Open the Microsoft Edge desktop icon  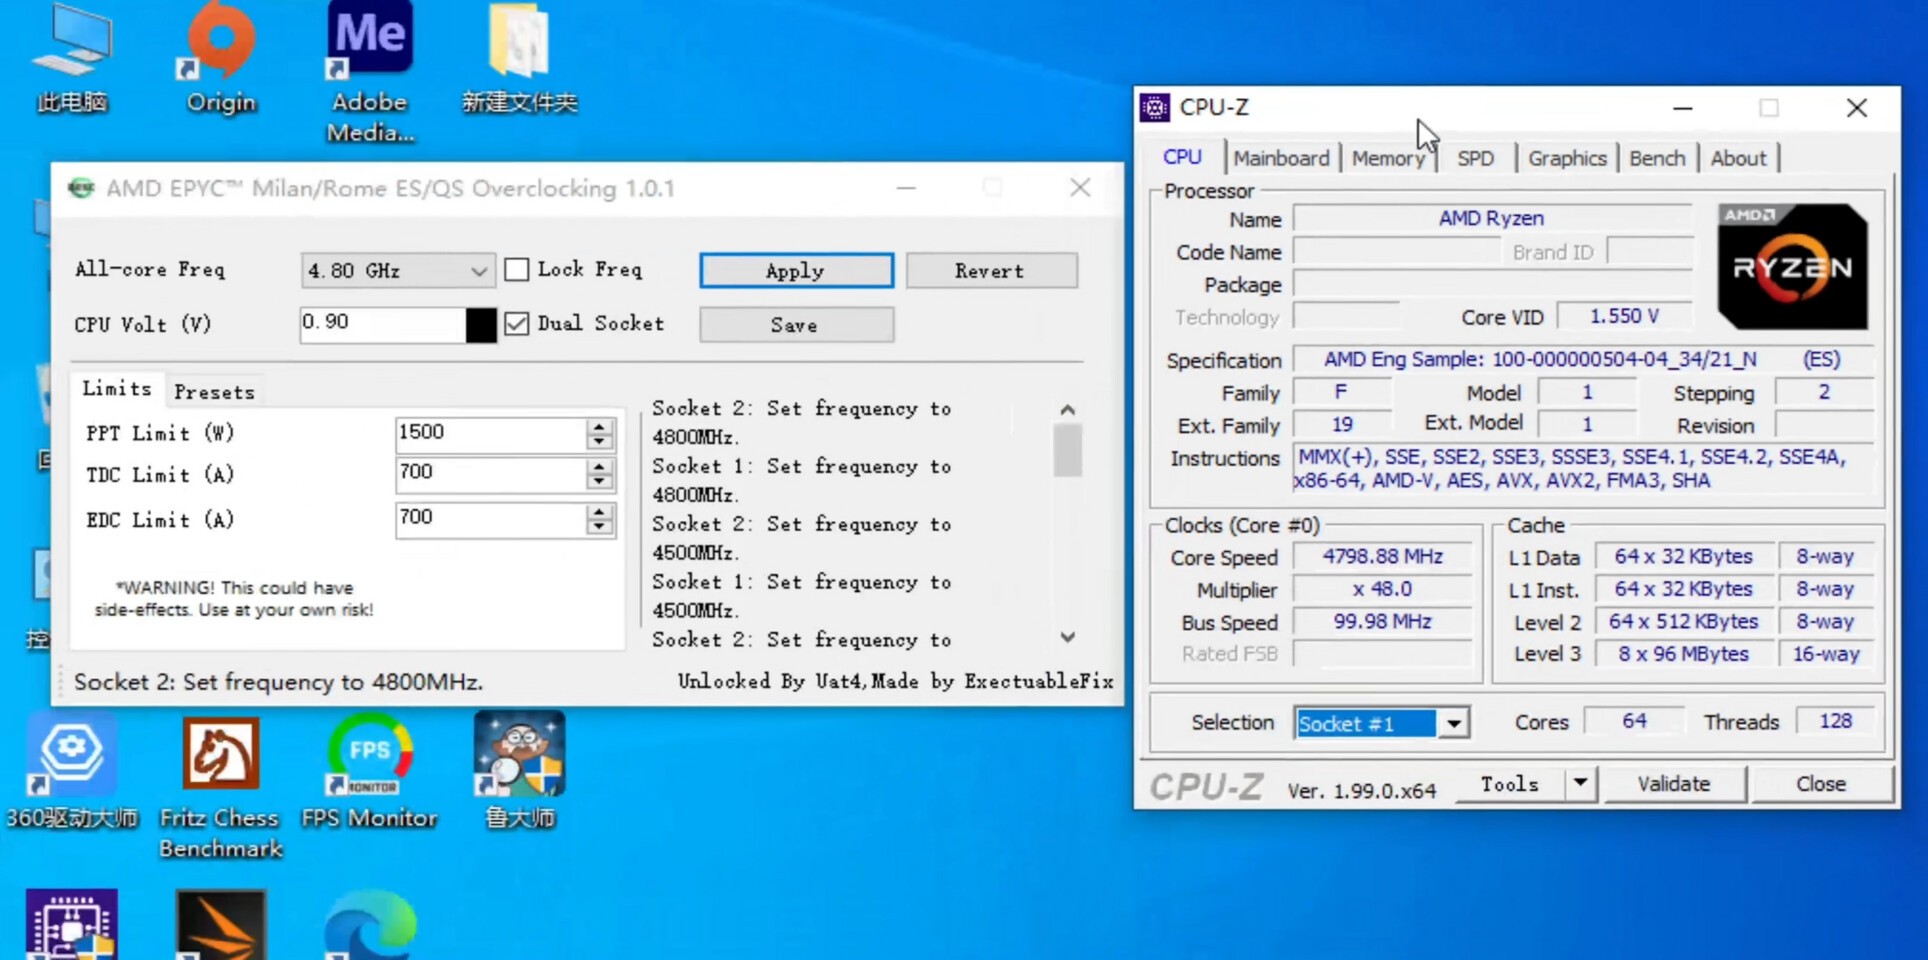coord(370,925)
